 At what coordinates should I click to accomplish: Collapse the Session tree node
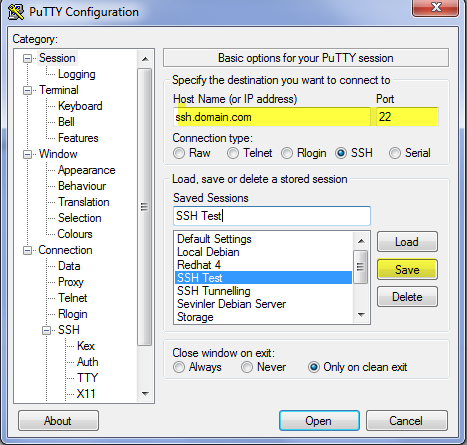pos(27,59)
